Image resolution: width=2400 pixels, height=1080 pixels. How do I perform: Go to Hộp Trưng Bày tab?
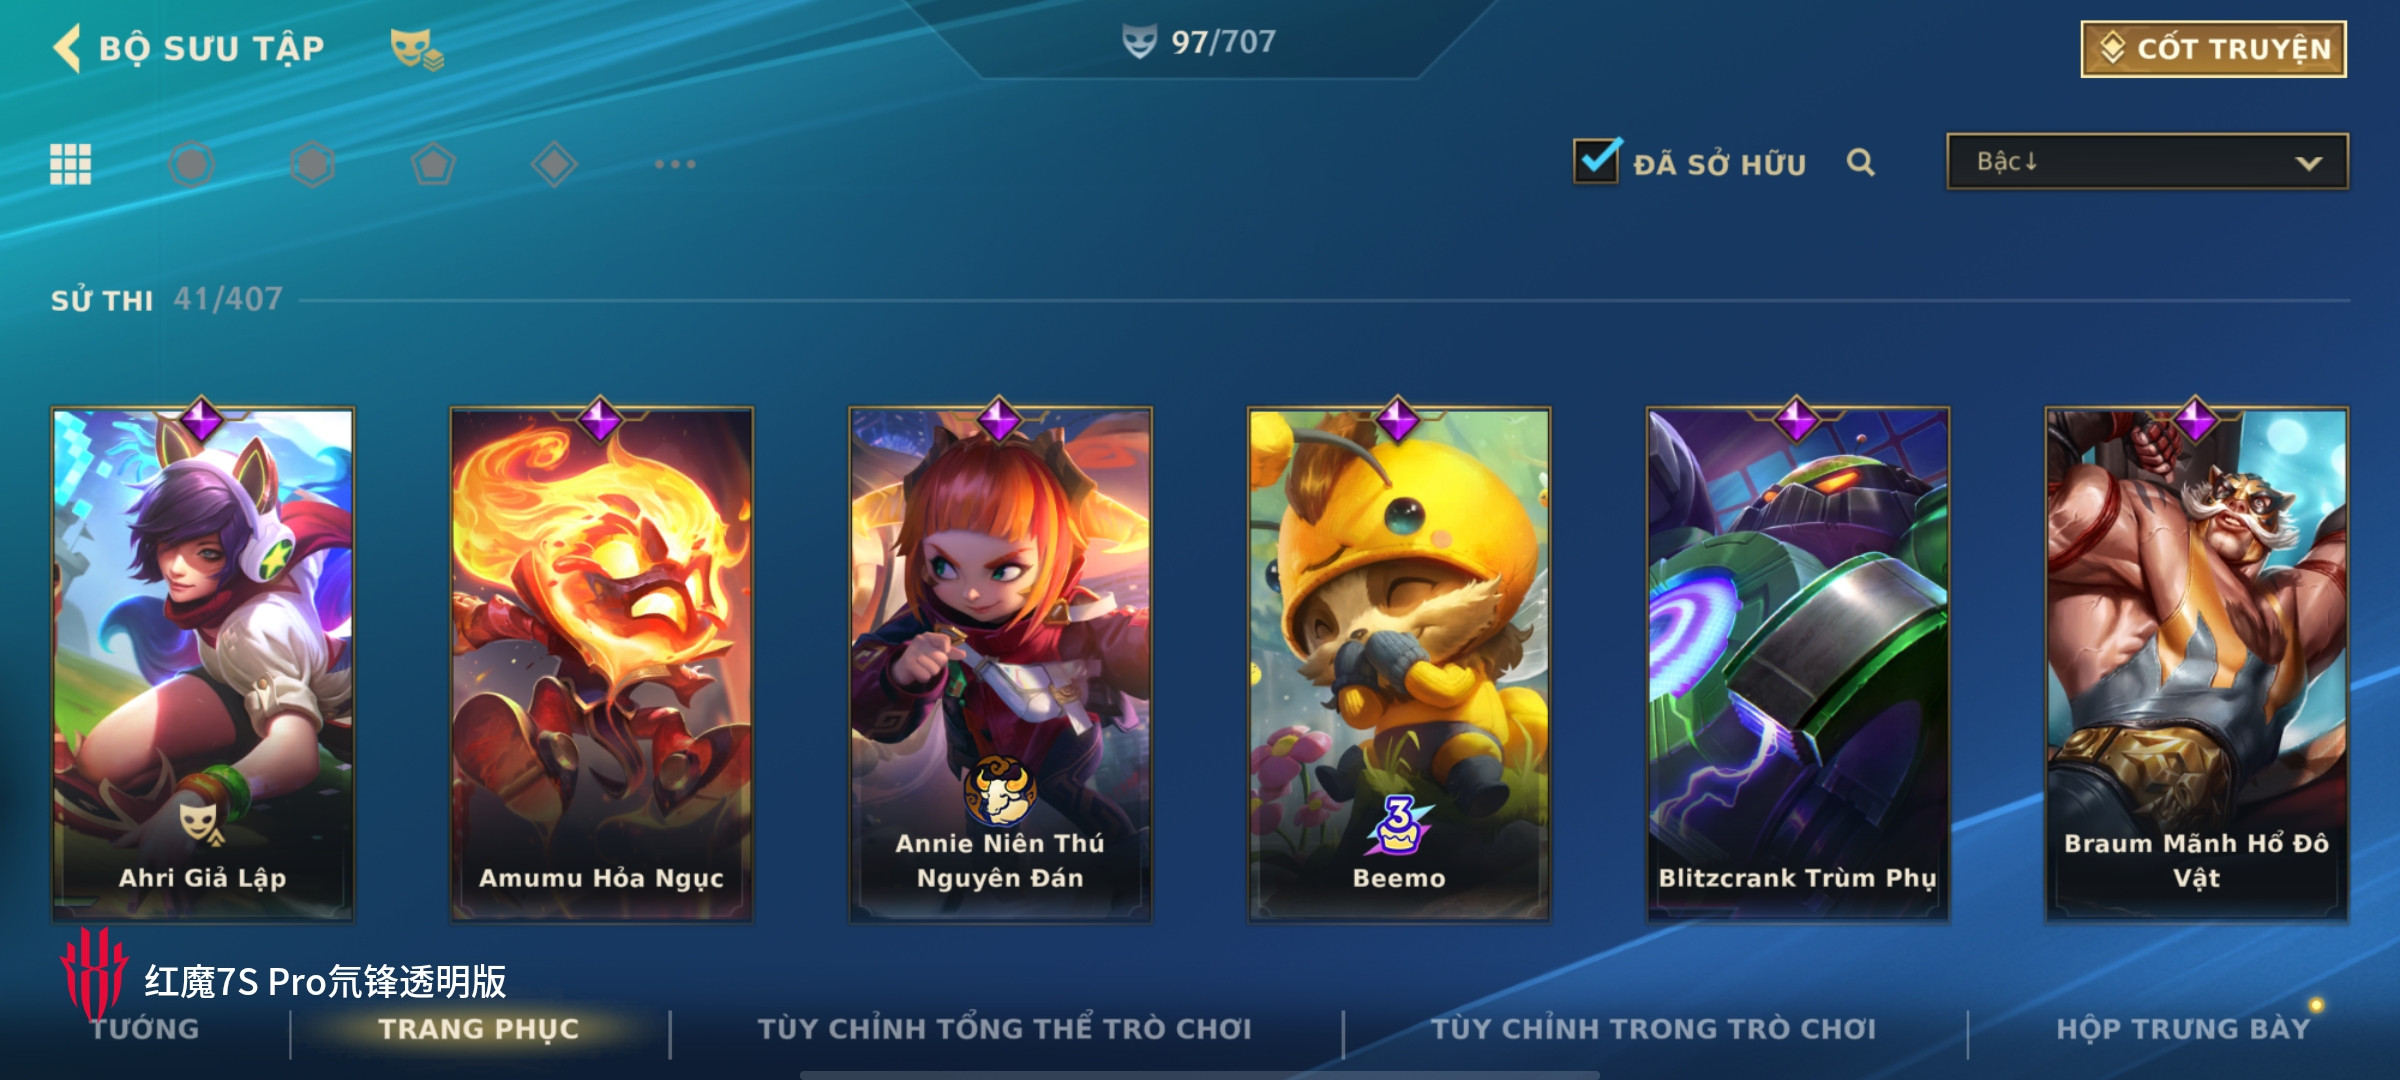[2183, 1029]
